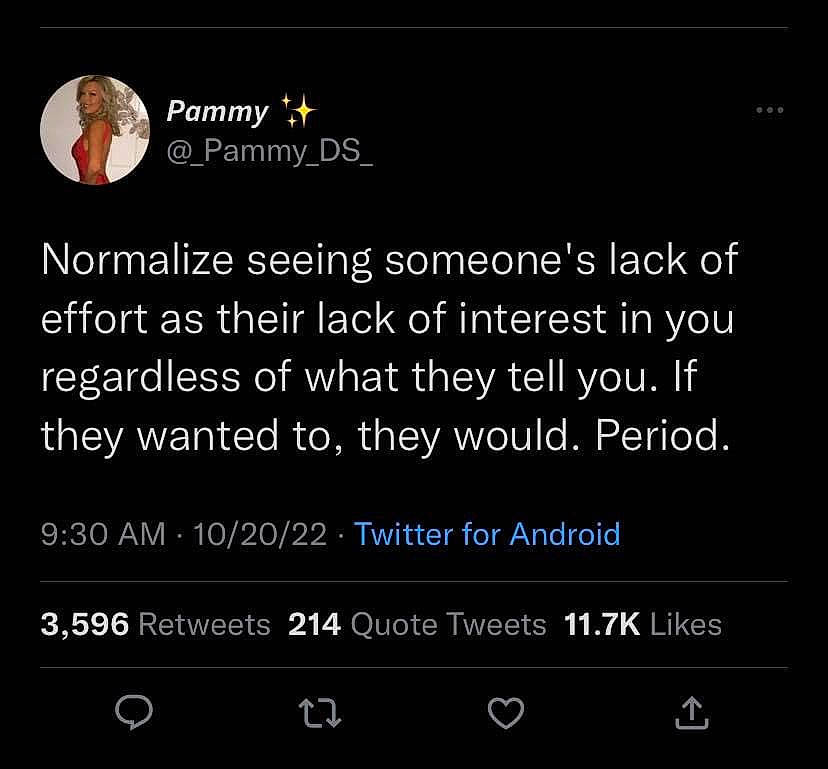Viewport: 828px width, 769px height.
Task: View the 11.7K Likes list
Action: [x=643, y=625]
